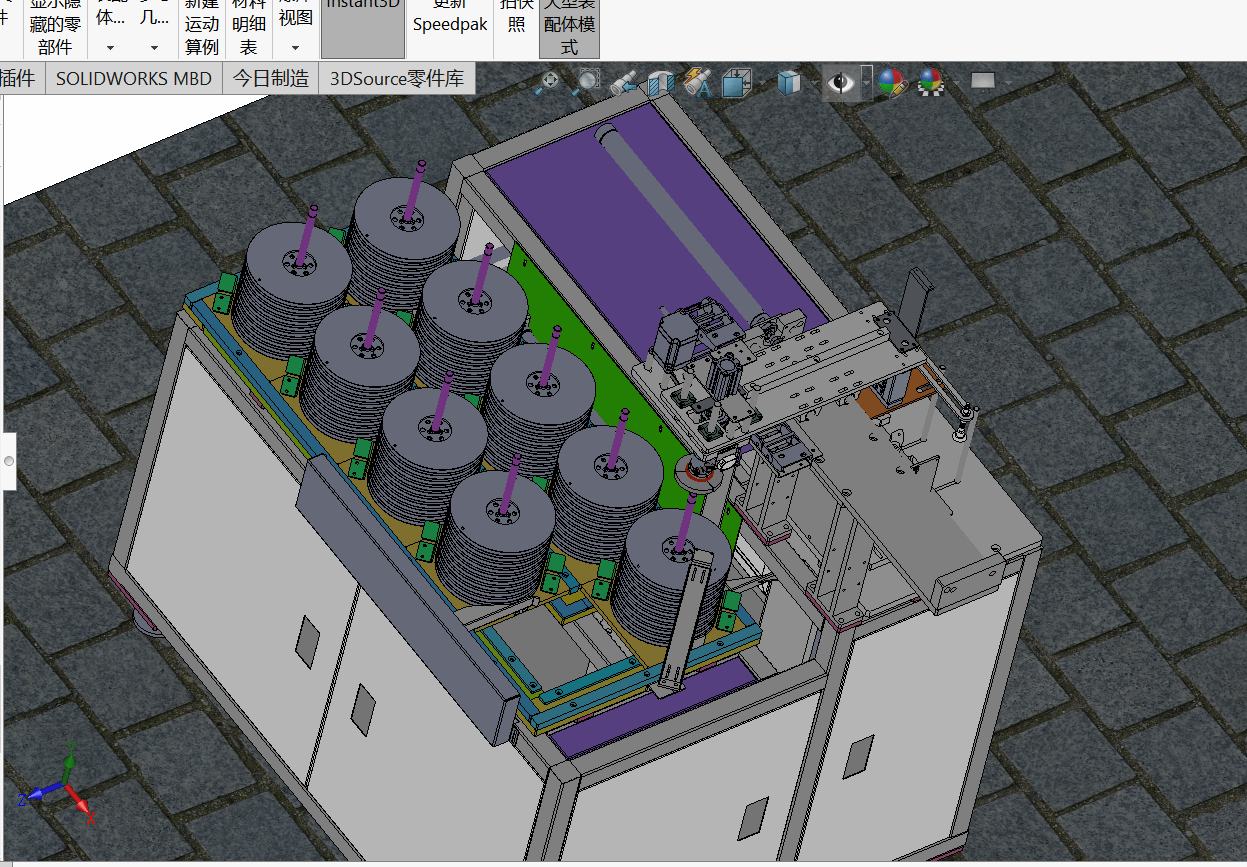Viewport: 1247px width, 867px height.
Task: Open the View Orientation cube icon
Action: (x=736, y=83)
